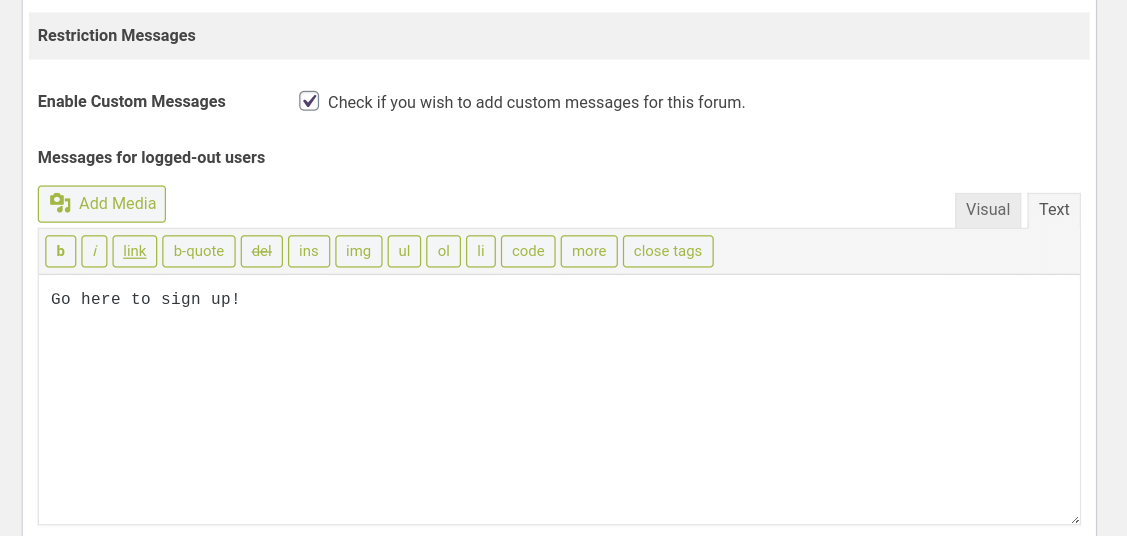Image resolution: width=1127 pixels, height=536 pixels.
Task: Click the Add Media camera icon
Action: [61, 204]
